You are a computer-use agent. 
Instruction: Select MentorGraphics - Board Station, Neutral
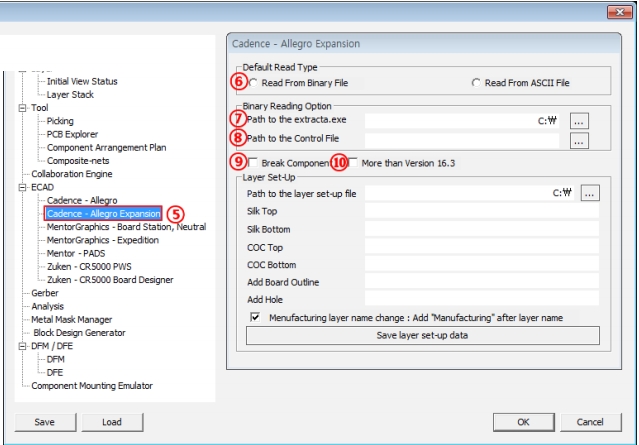click(126, 227)
